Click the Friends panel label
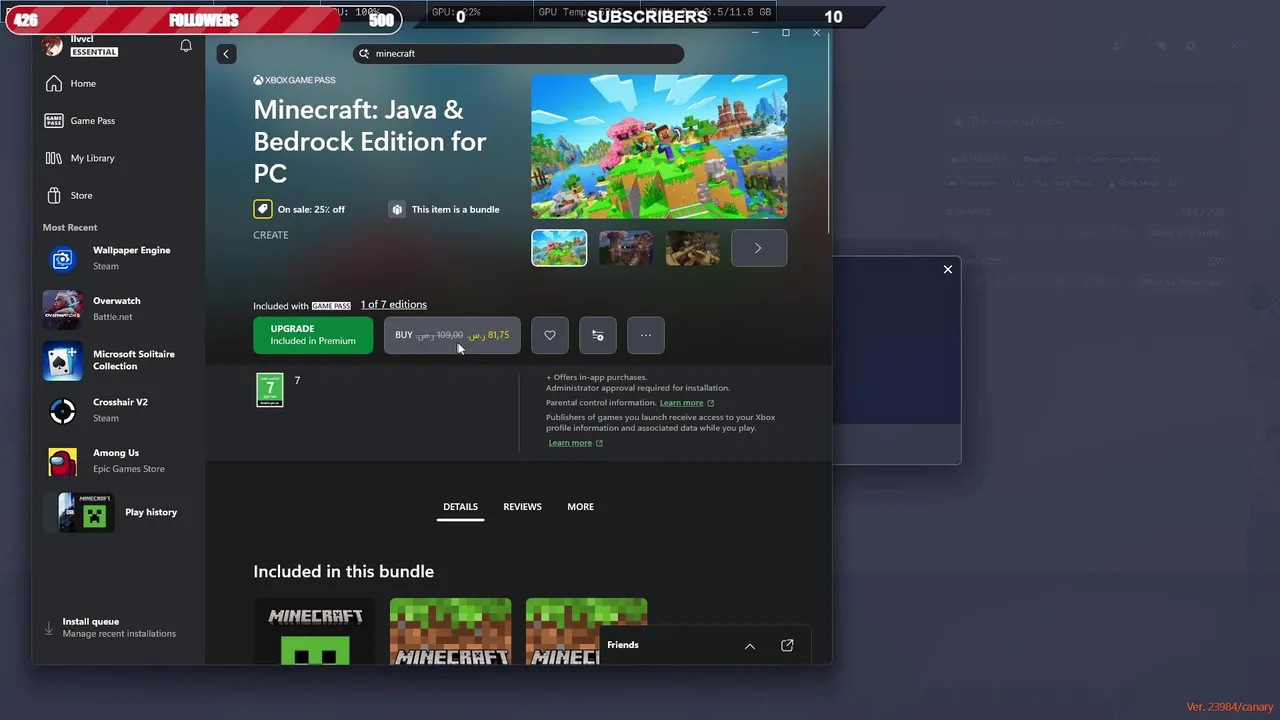Viewport: 1280px width, 720px height. point(623,645)
